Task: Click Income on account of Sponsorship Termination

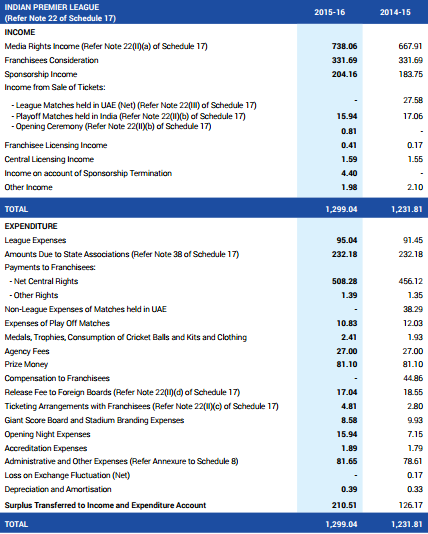Action: (88, 173)
